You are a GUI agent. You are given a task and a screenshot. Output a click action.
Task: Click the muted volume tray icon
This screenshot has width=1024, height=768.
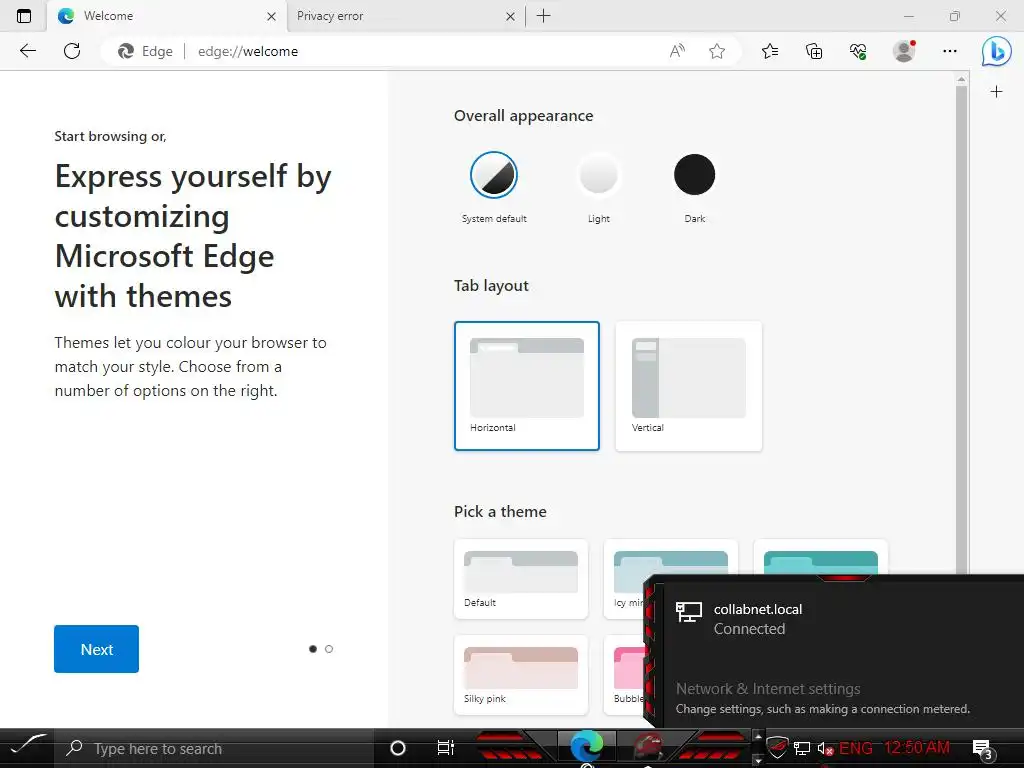click(825, 748)
